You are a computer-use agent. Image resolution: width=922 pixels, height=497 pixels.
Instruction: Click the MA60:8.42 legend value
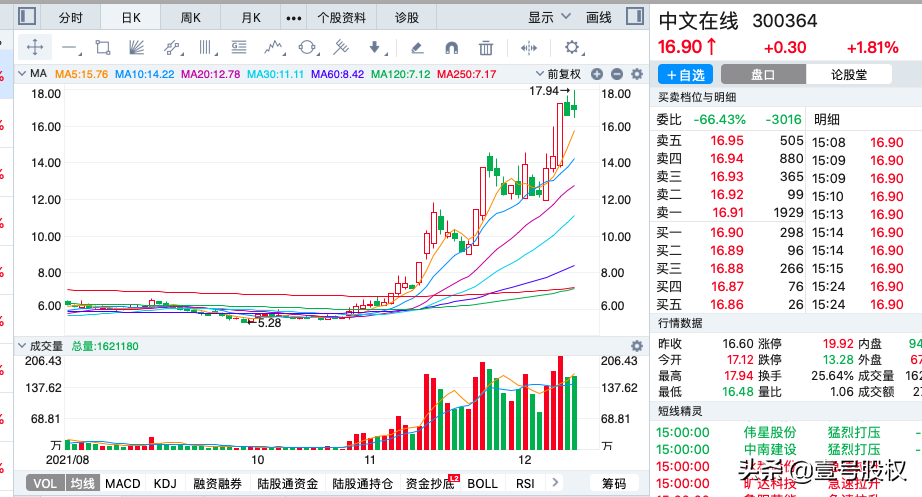338,75
